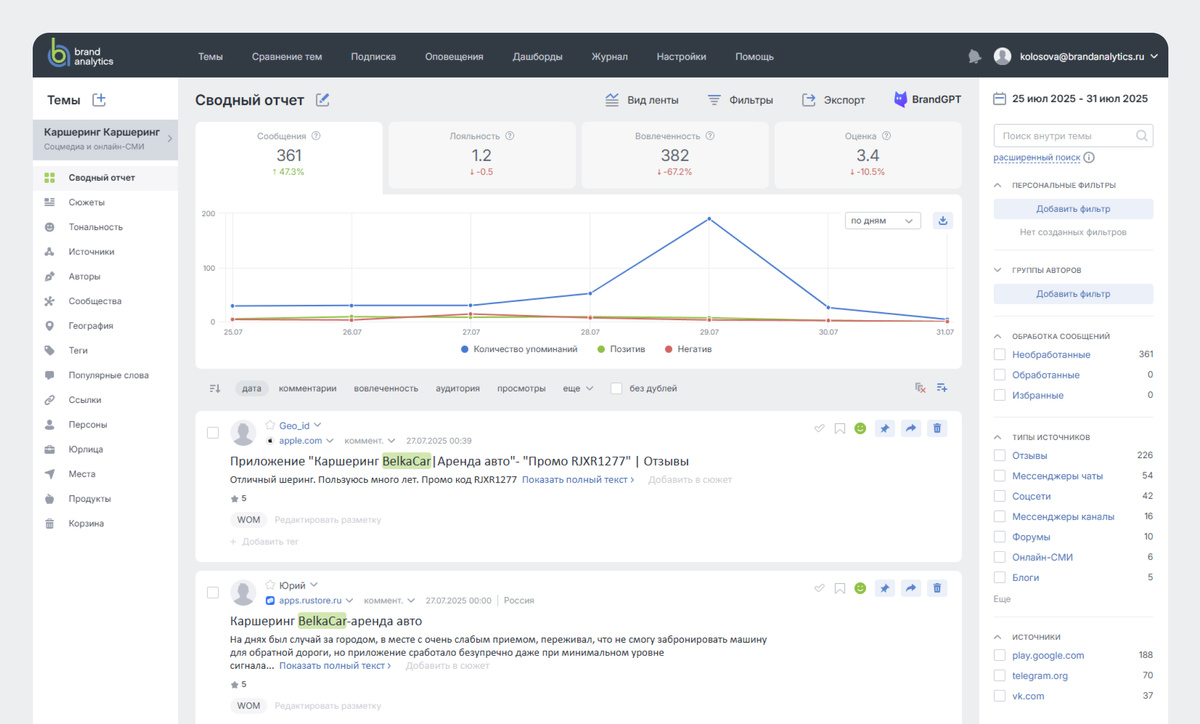
Task: Click the Экспорт button
Action: click(x=834, y=100)
